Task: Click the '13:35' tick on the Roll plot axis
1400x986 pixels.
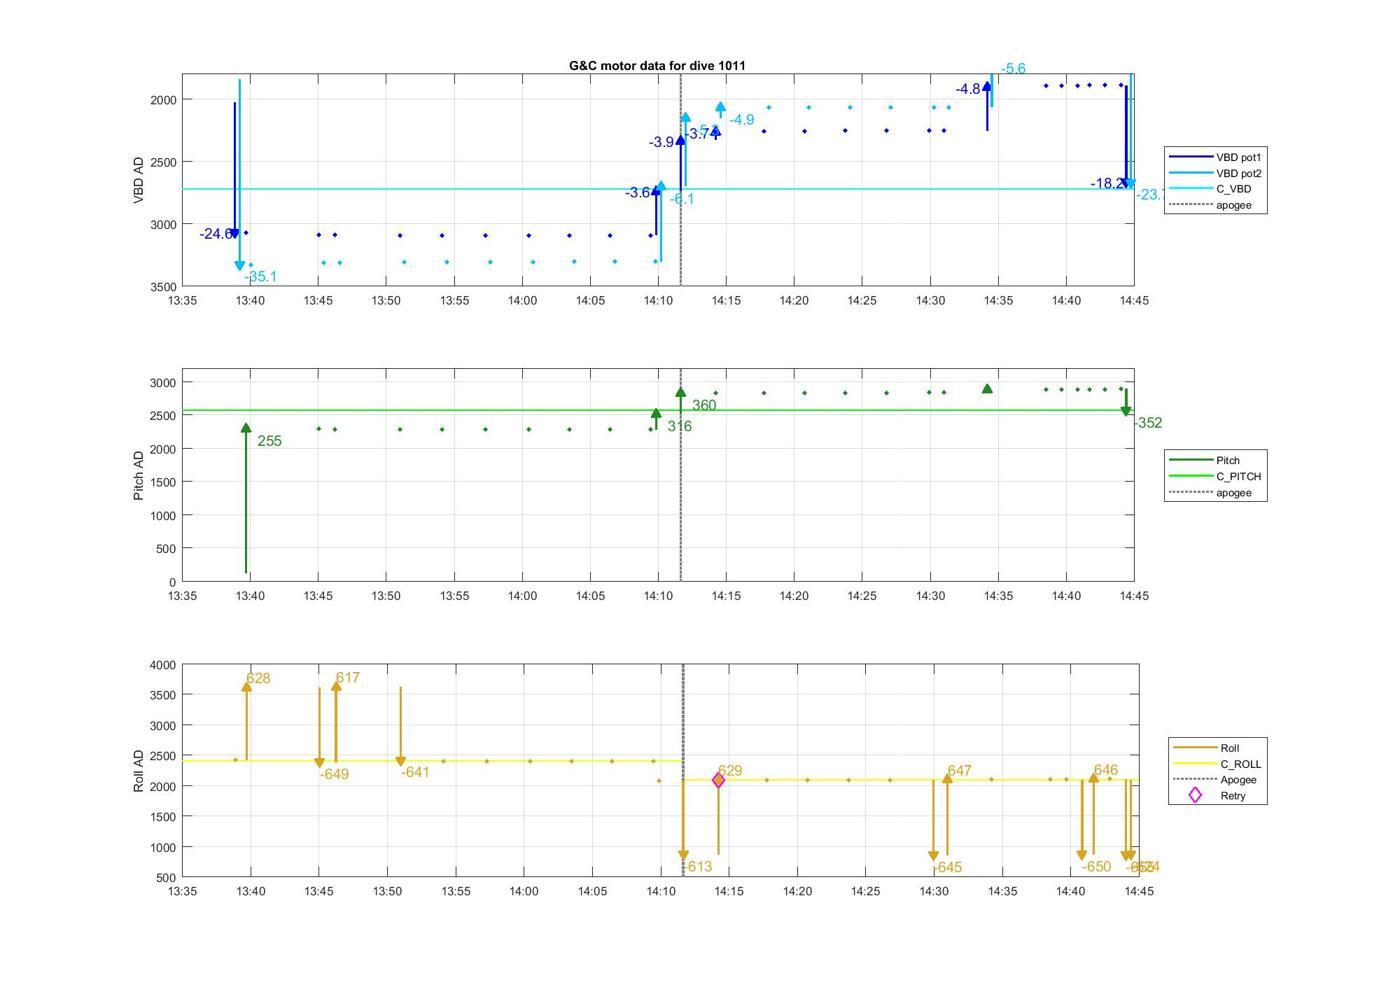Action: click(183, 891)
